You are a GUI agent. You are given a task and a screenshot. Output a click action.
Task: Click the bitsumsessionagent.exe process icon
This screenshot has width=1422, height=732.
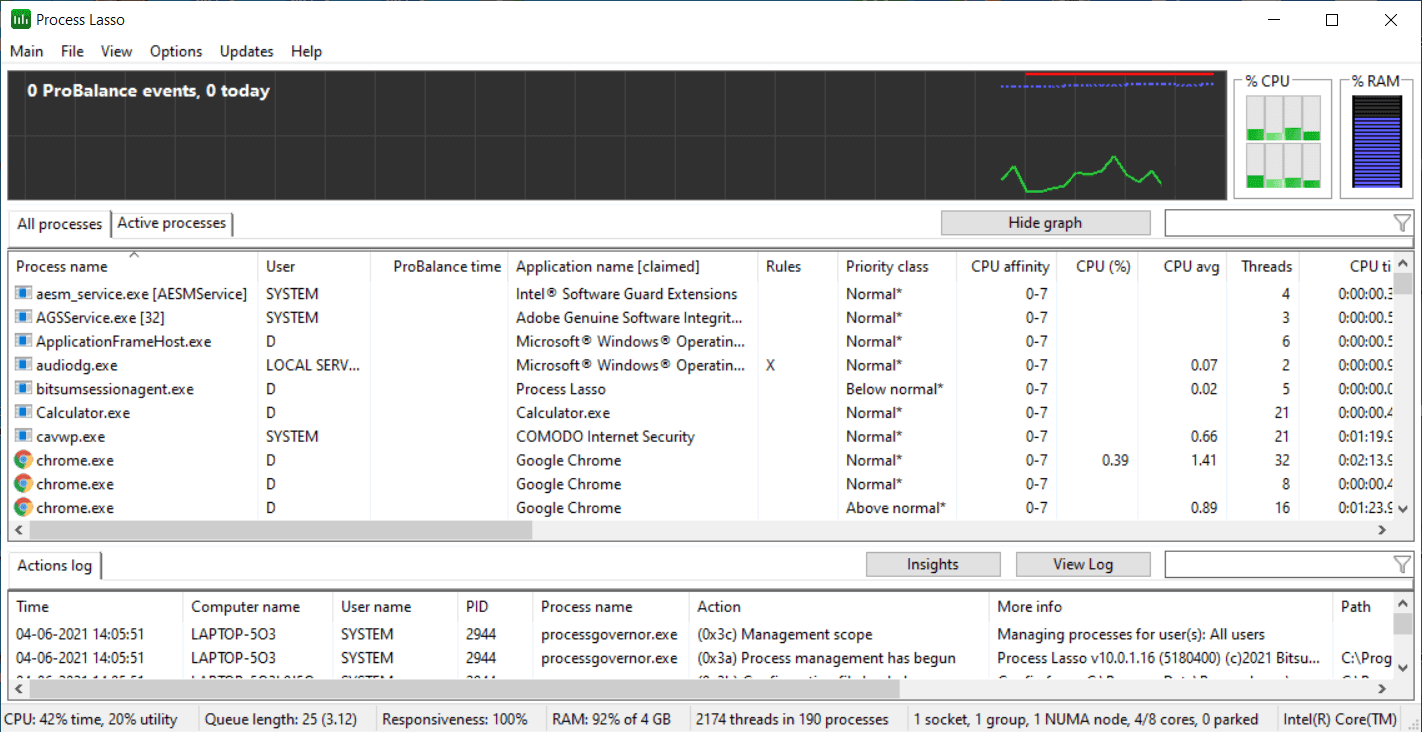[x=23, y=389]
